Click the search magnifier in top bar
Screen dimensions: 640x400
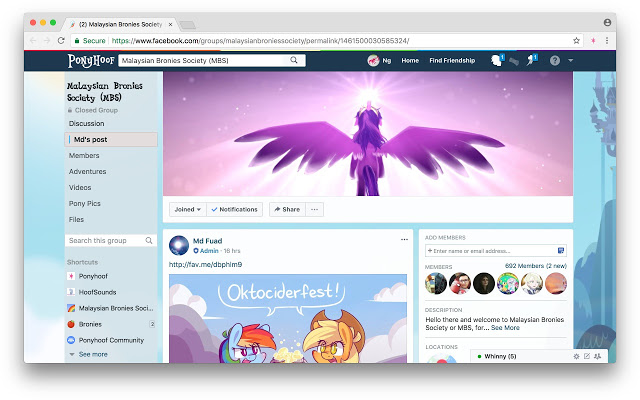[294, 60]
